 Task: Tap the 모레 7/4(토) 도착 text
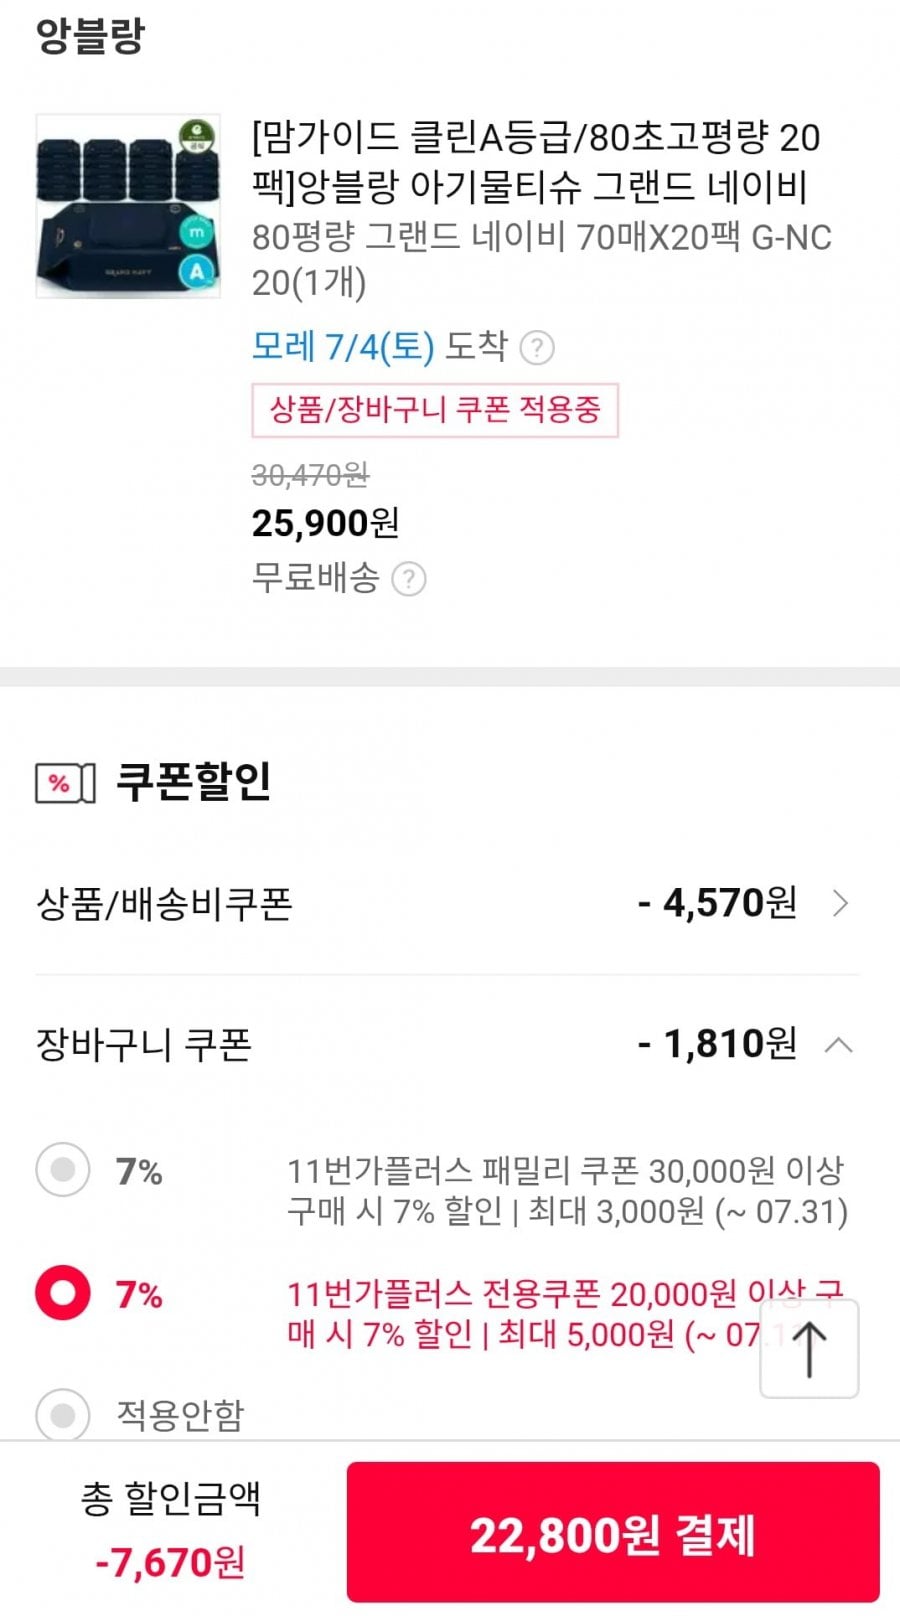tap(380, 347)
